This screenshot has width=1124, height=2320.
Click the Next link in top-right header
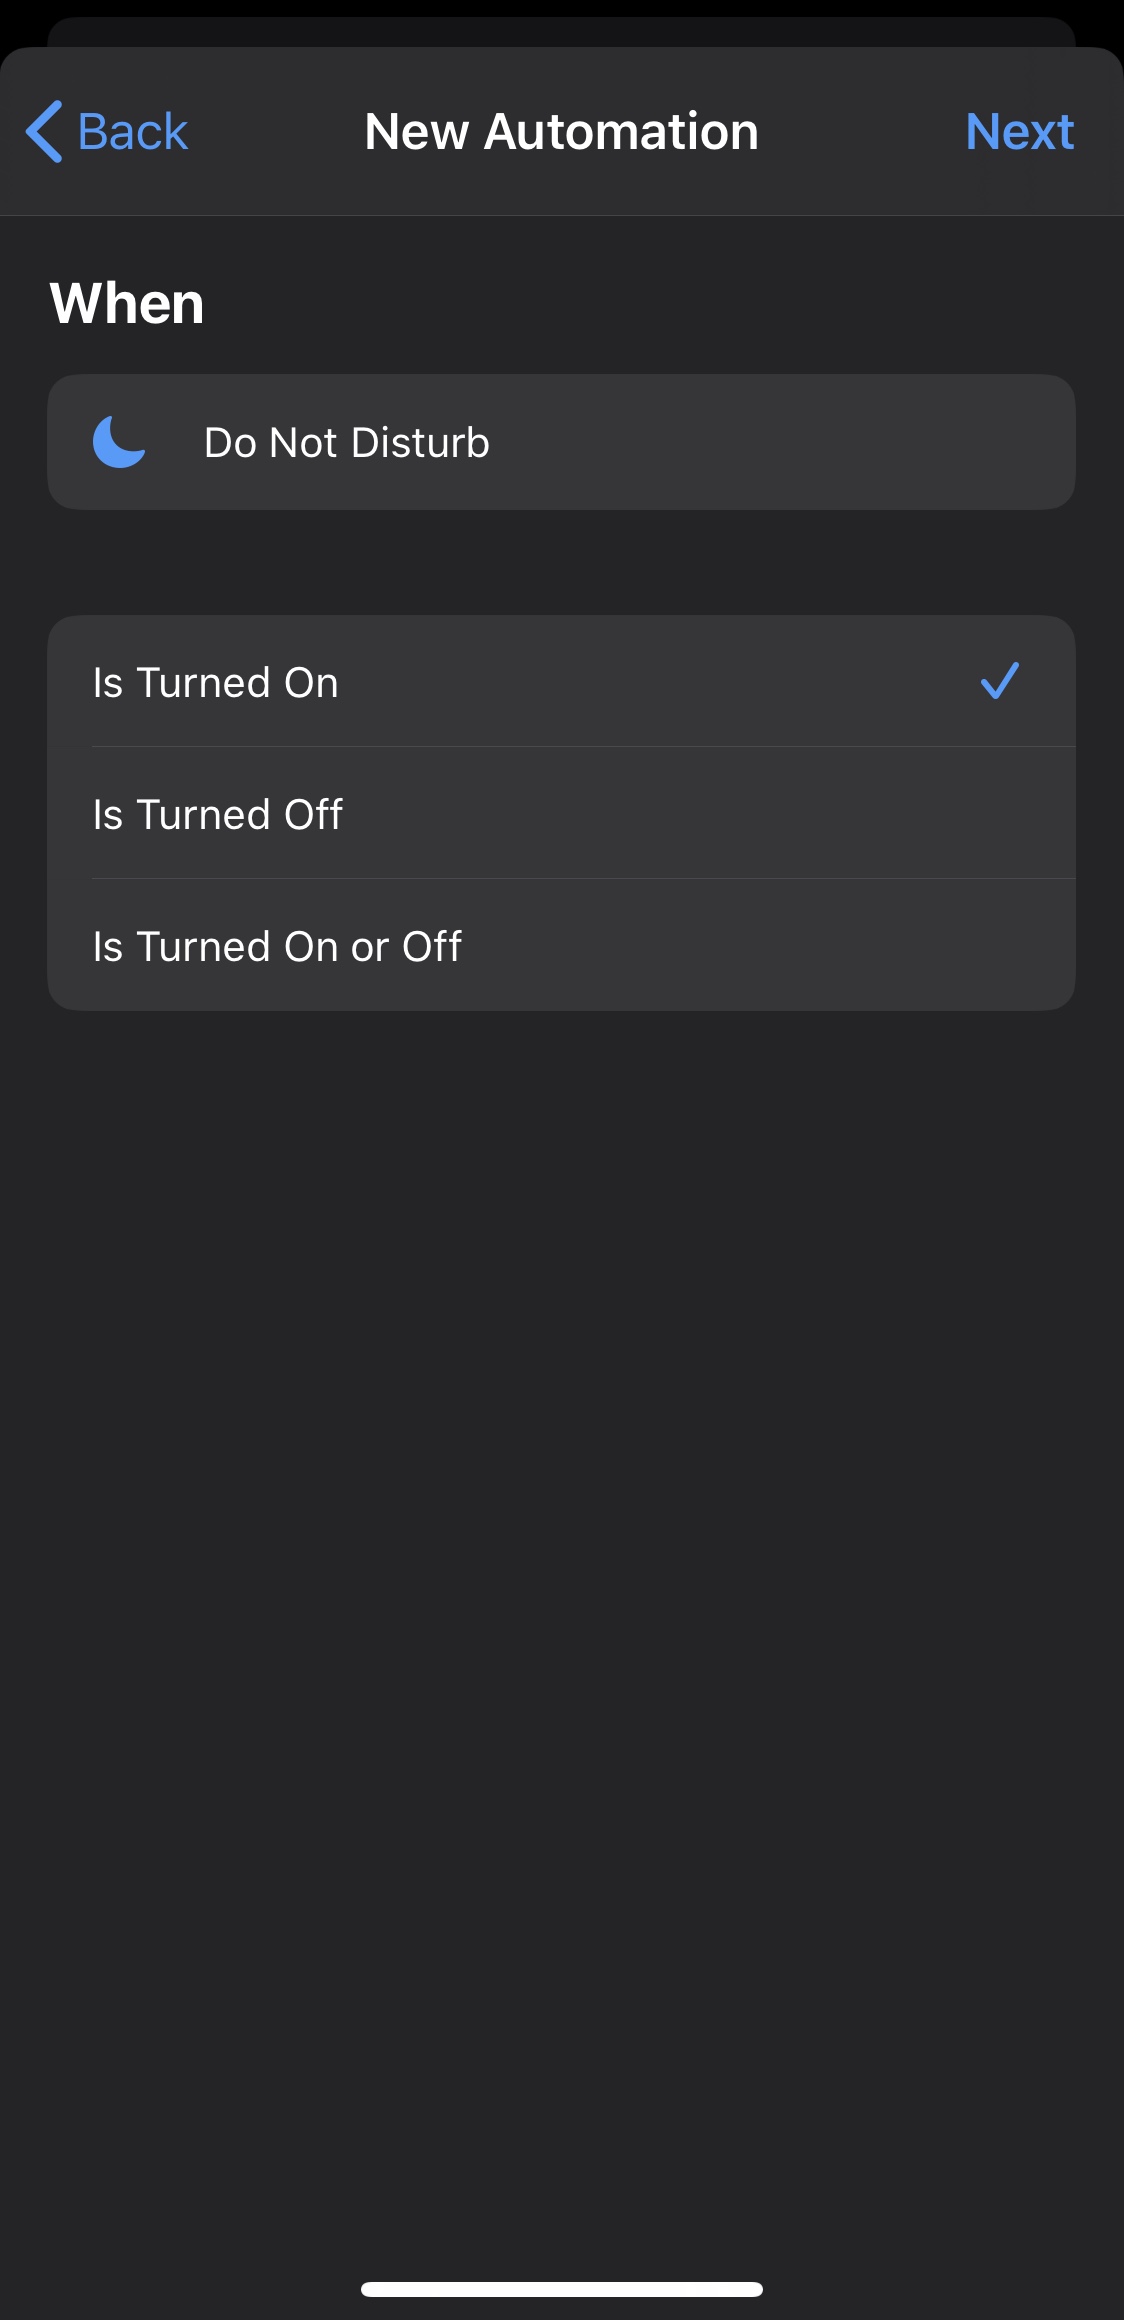1019,132
